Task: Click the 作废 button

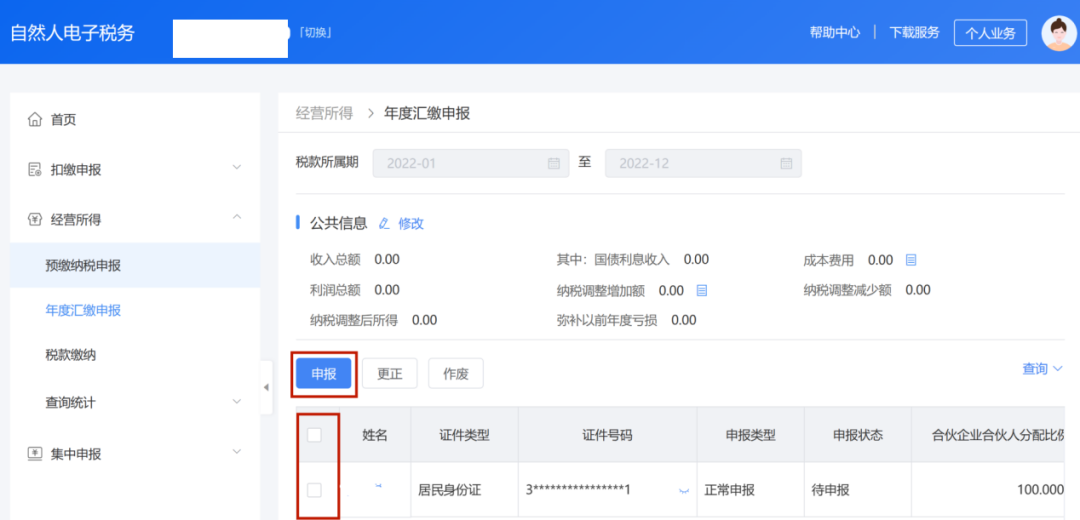Action: click(x=456, y=374)
